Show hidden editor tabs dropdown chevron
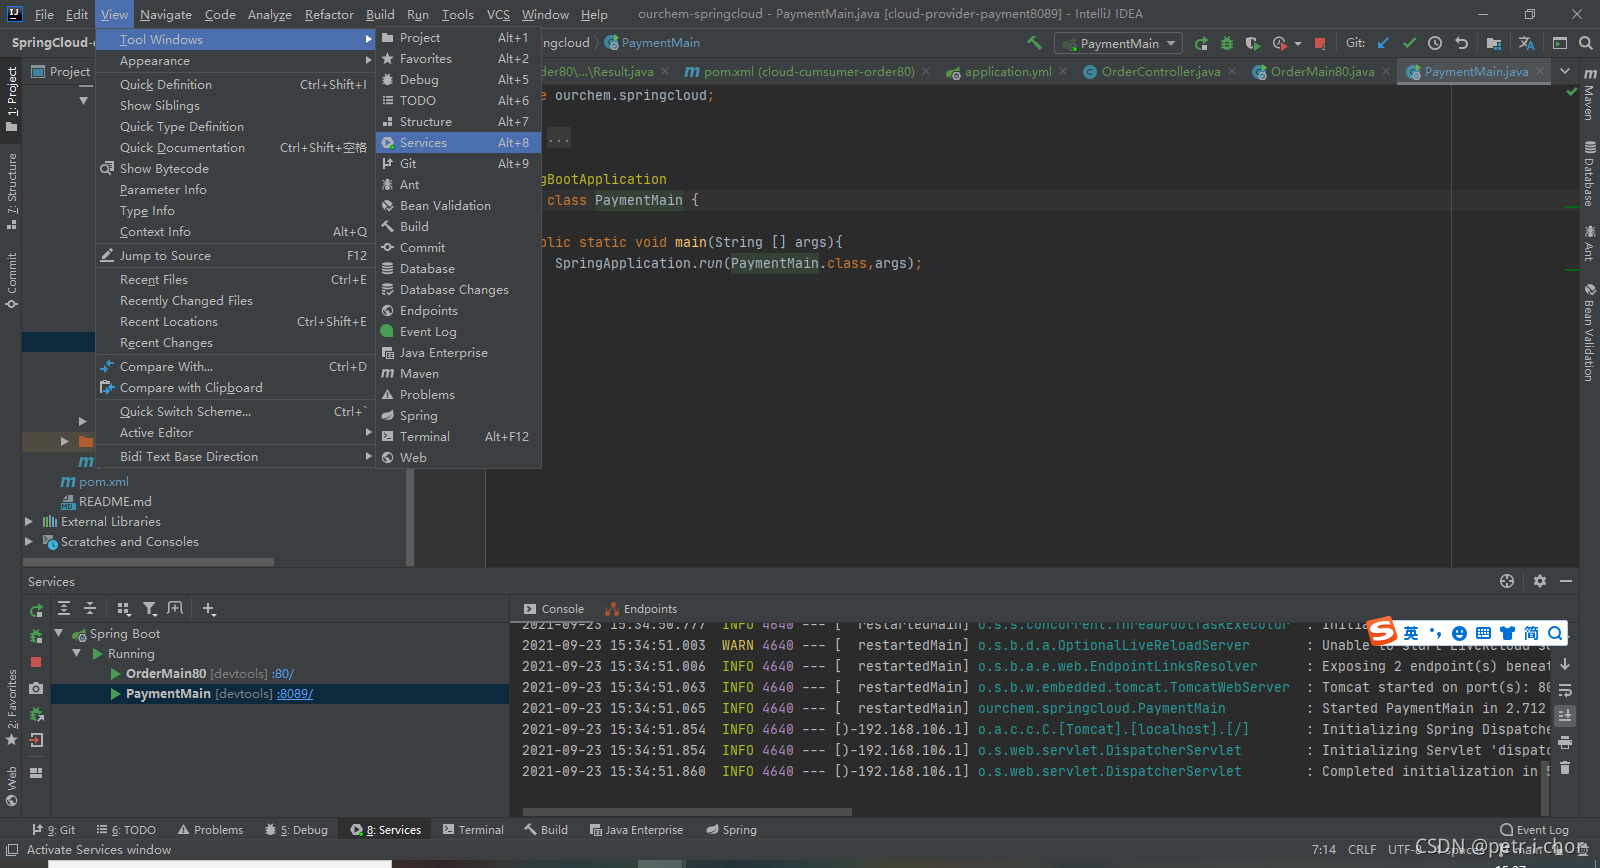 pyautogui.click(x=1565, y=72)
